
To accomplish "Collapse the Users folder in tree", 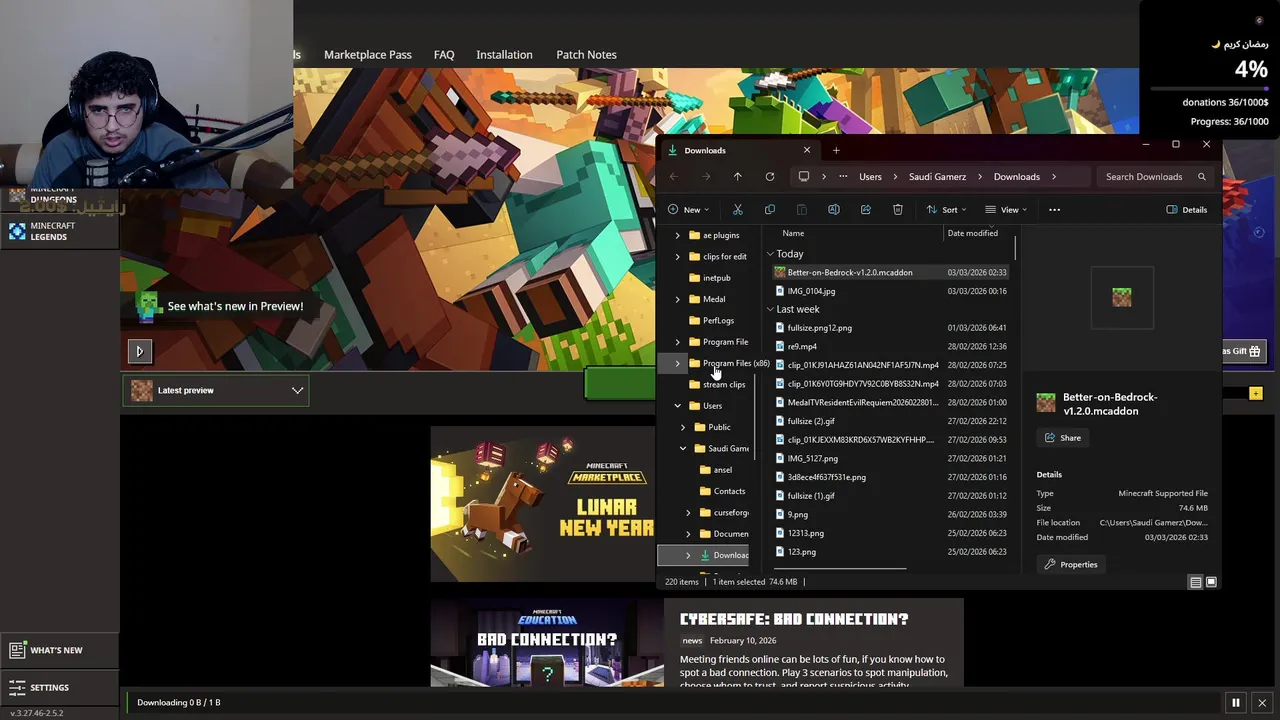I will [x=678, y=406].
